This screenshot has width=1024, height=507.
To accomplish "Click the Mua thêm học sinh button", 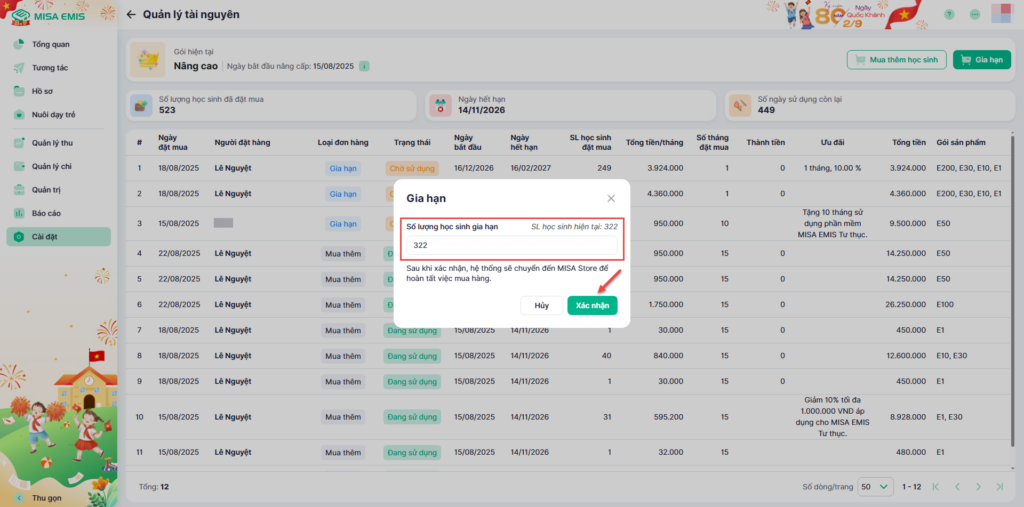I will tap(897, 60).
